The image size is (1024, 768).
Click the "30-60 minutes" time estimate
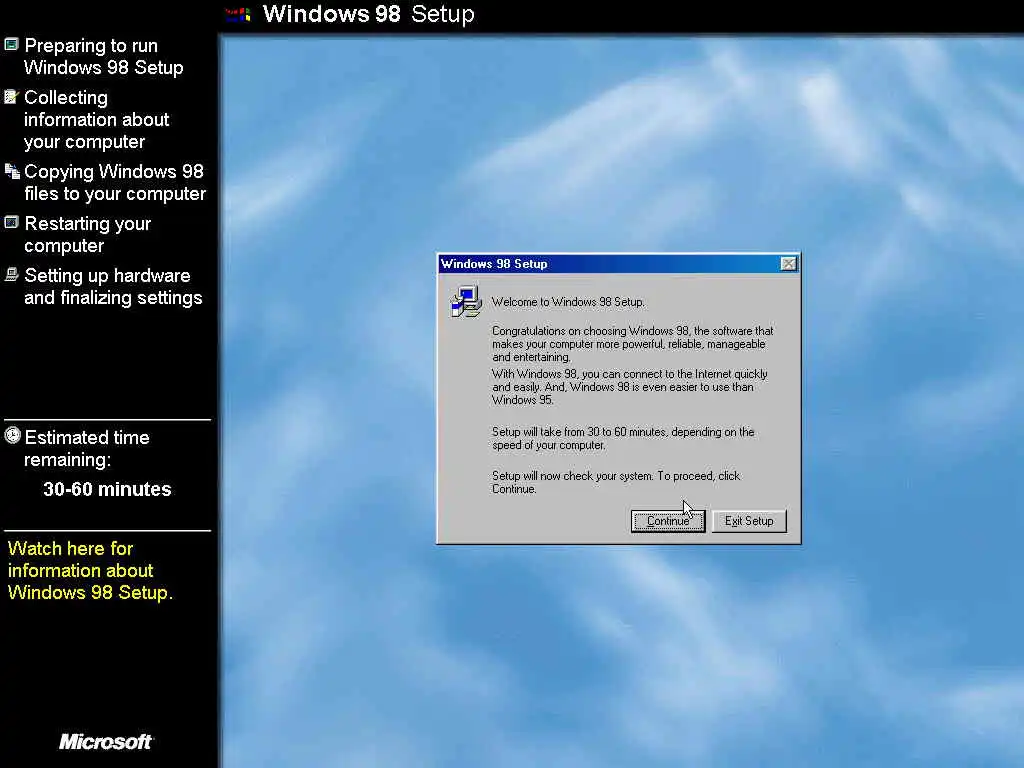click(x=107, y=489)
